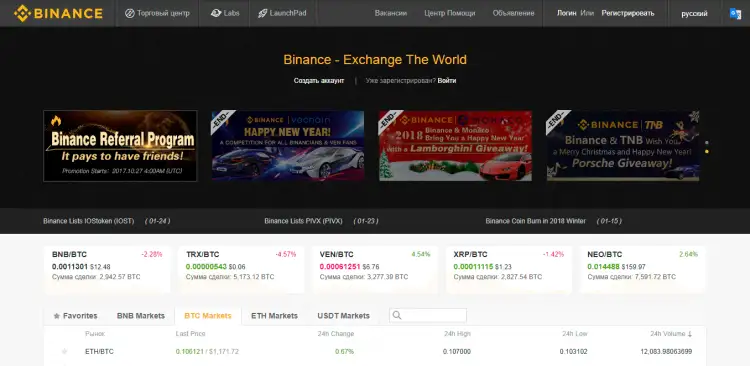Sort by the Рынок column header
The width and height of the screenshot is (750, 366).
click(x=95, y=334)
